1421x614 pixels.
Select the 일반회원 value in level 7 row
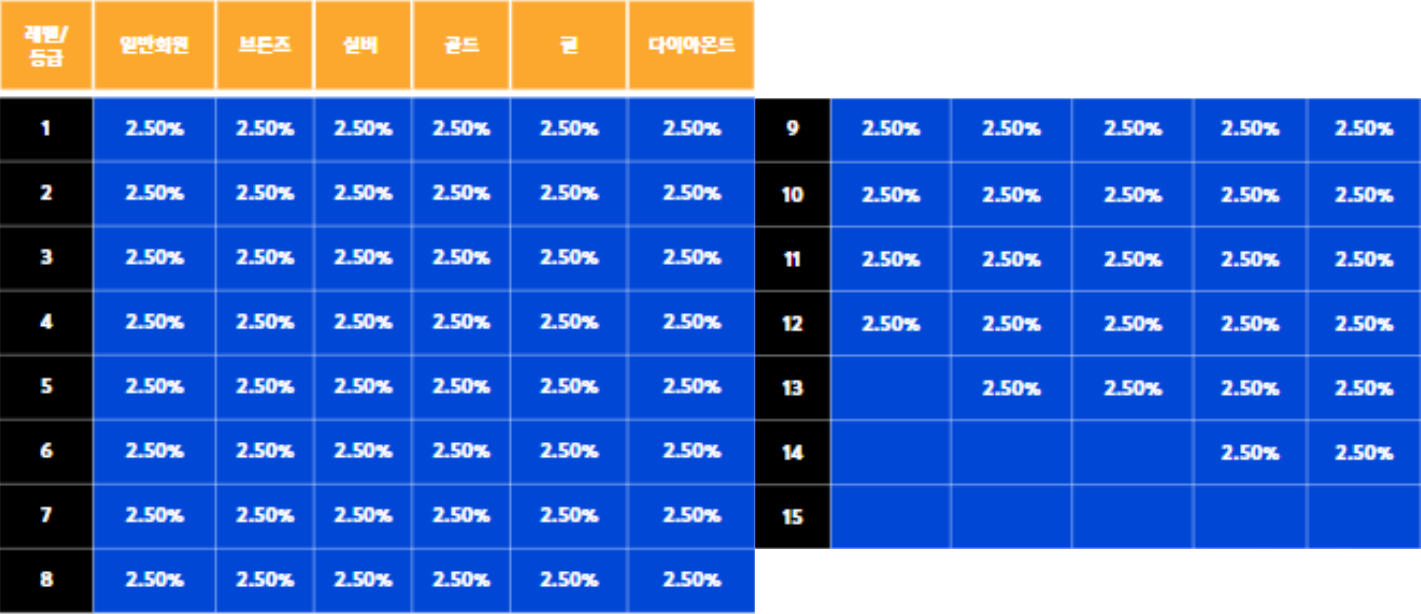coord(154,516)
